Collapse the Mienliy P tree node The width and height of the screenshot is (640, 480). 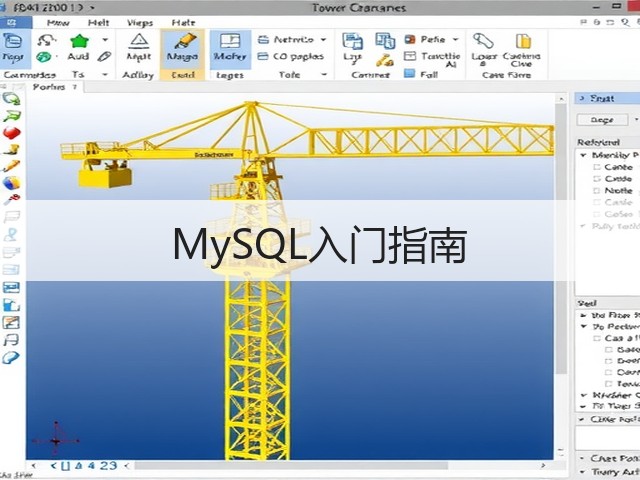tap(583, 155)
